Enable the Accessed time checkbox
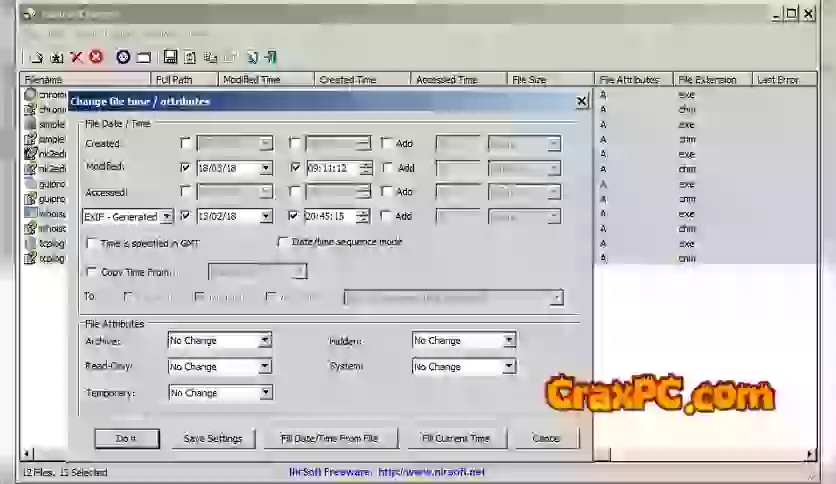This screenshot has height=484, width=836. click(294, 191)
